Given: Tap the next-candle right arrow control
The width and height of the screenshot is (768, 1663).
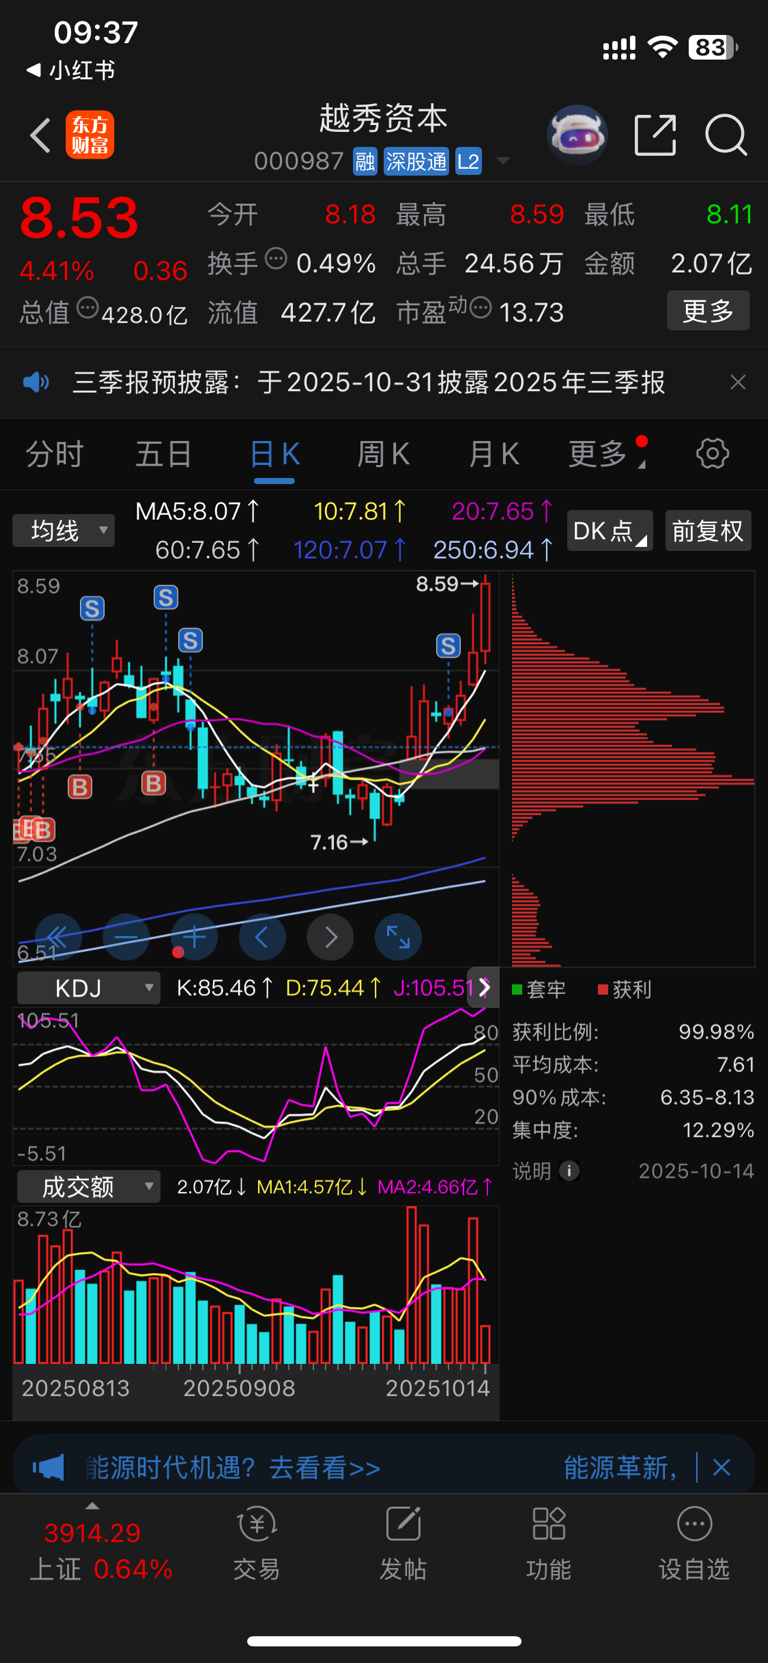Looking at the screenshot, I should tap(330, 937).
